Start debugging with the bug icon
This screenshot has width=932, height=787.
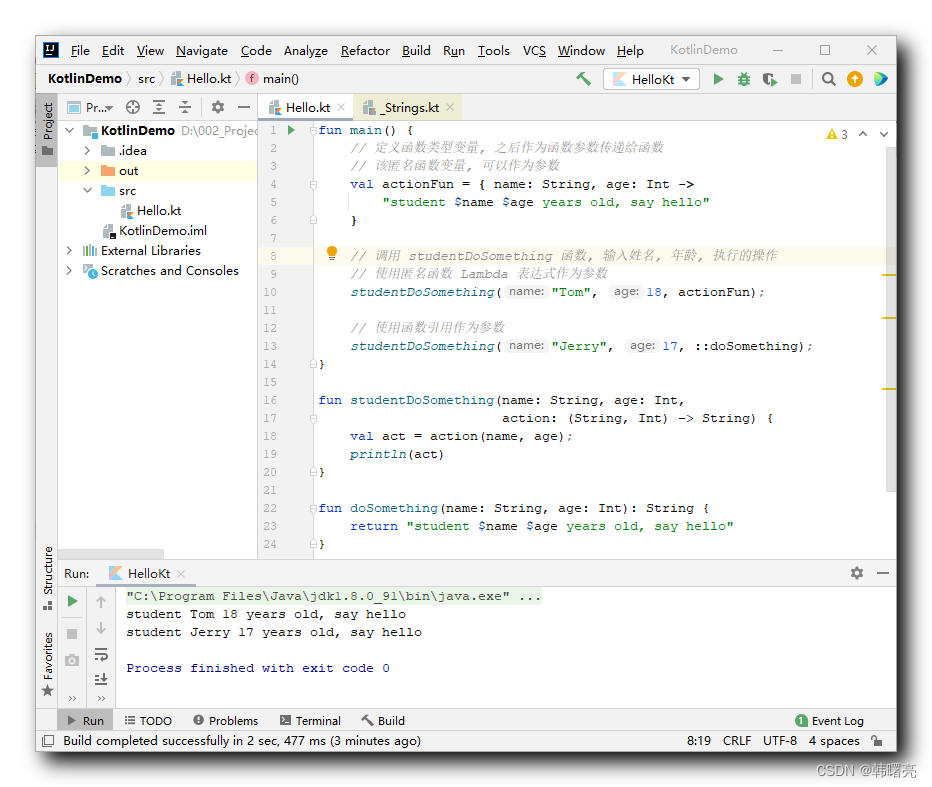coord(744,79)
